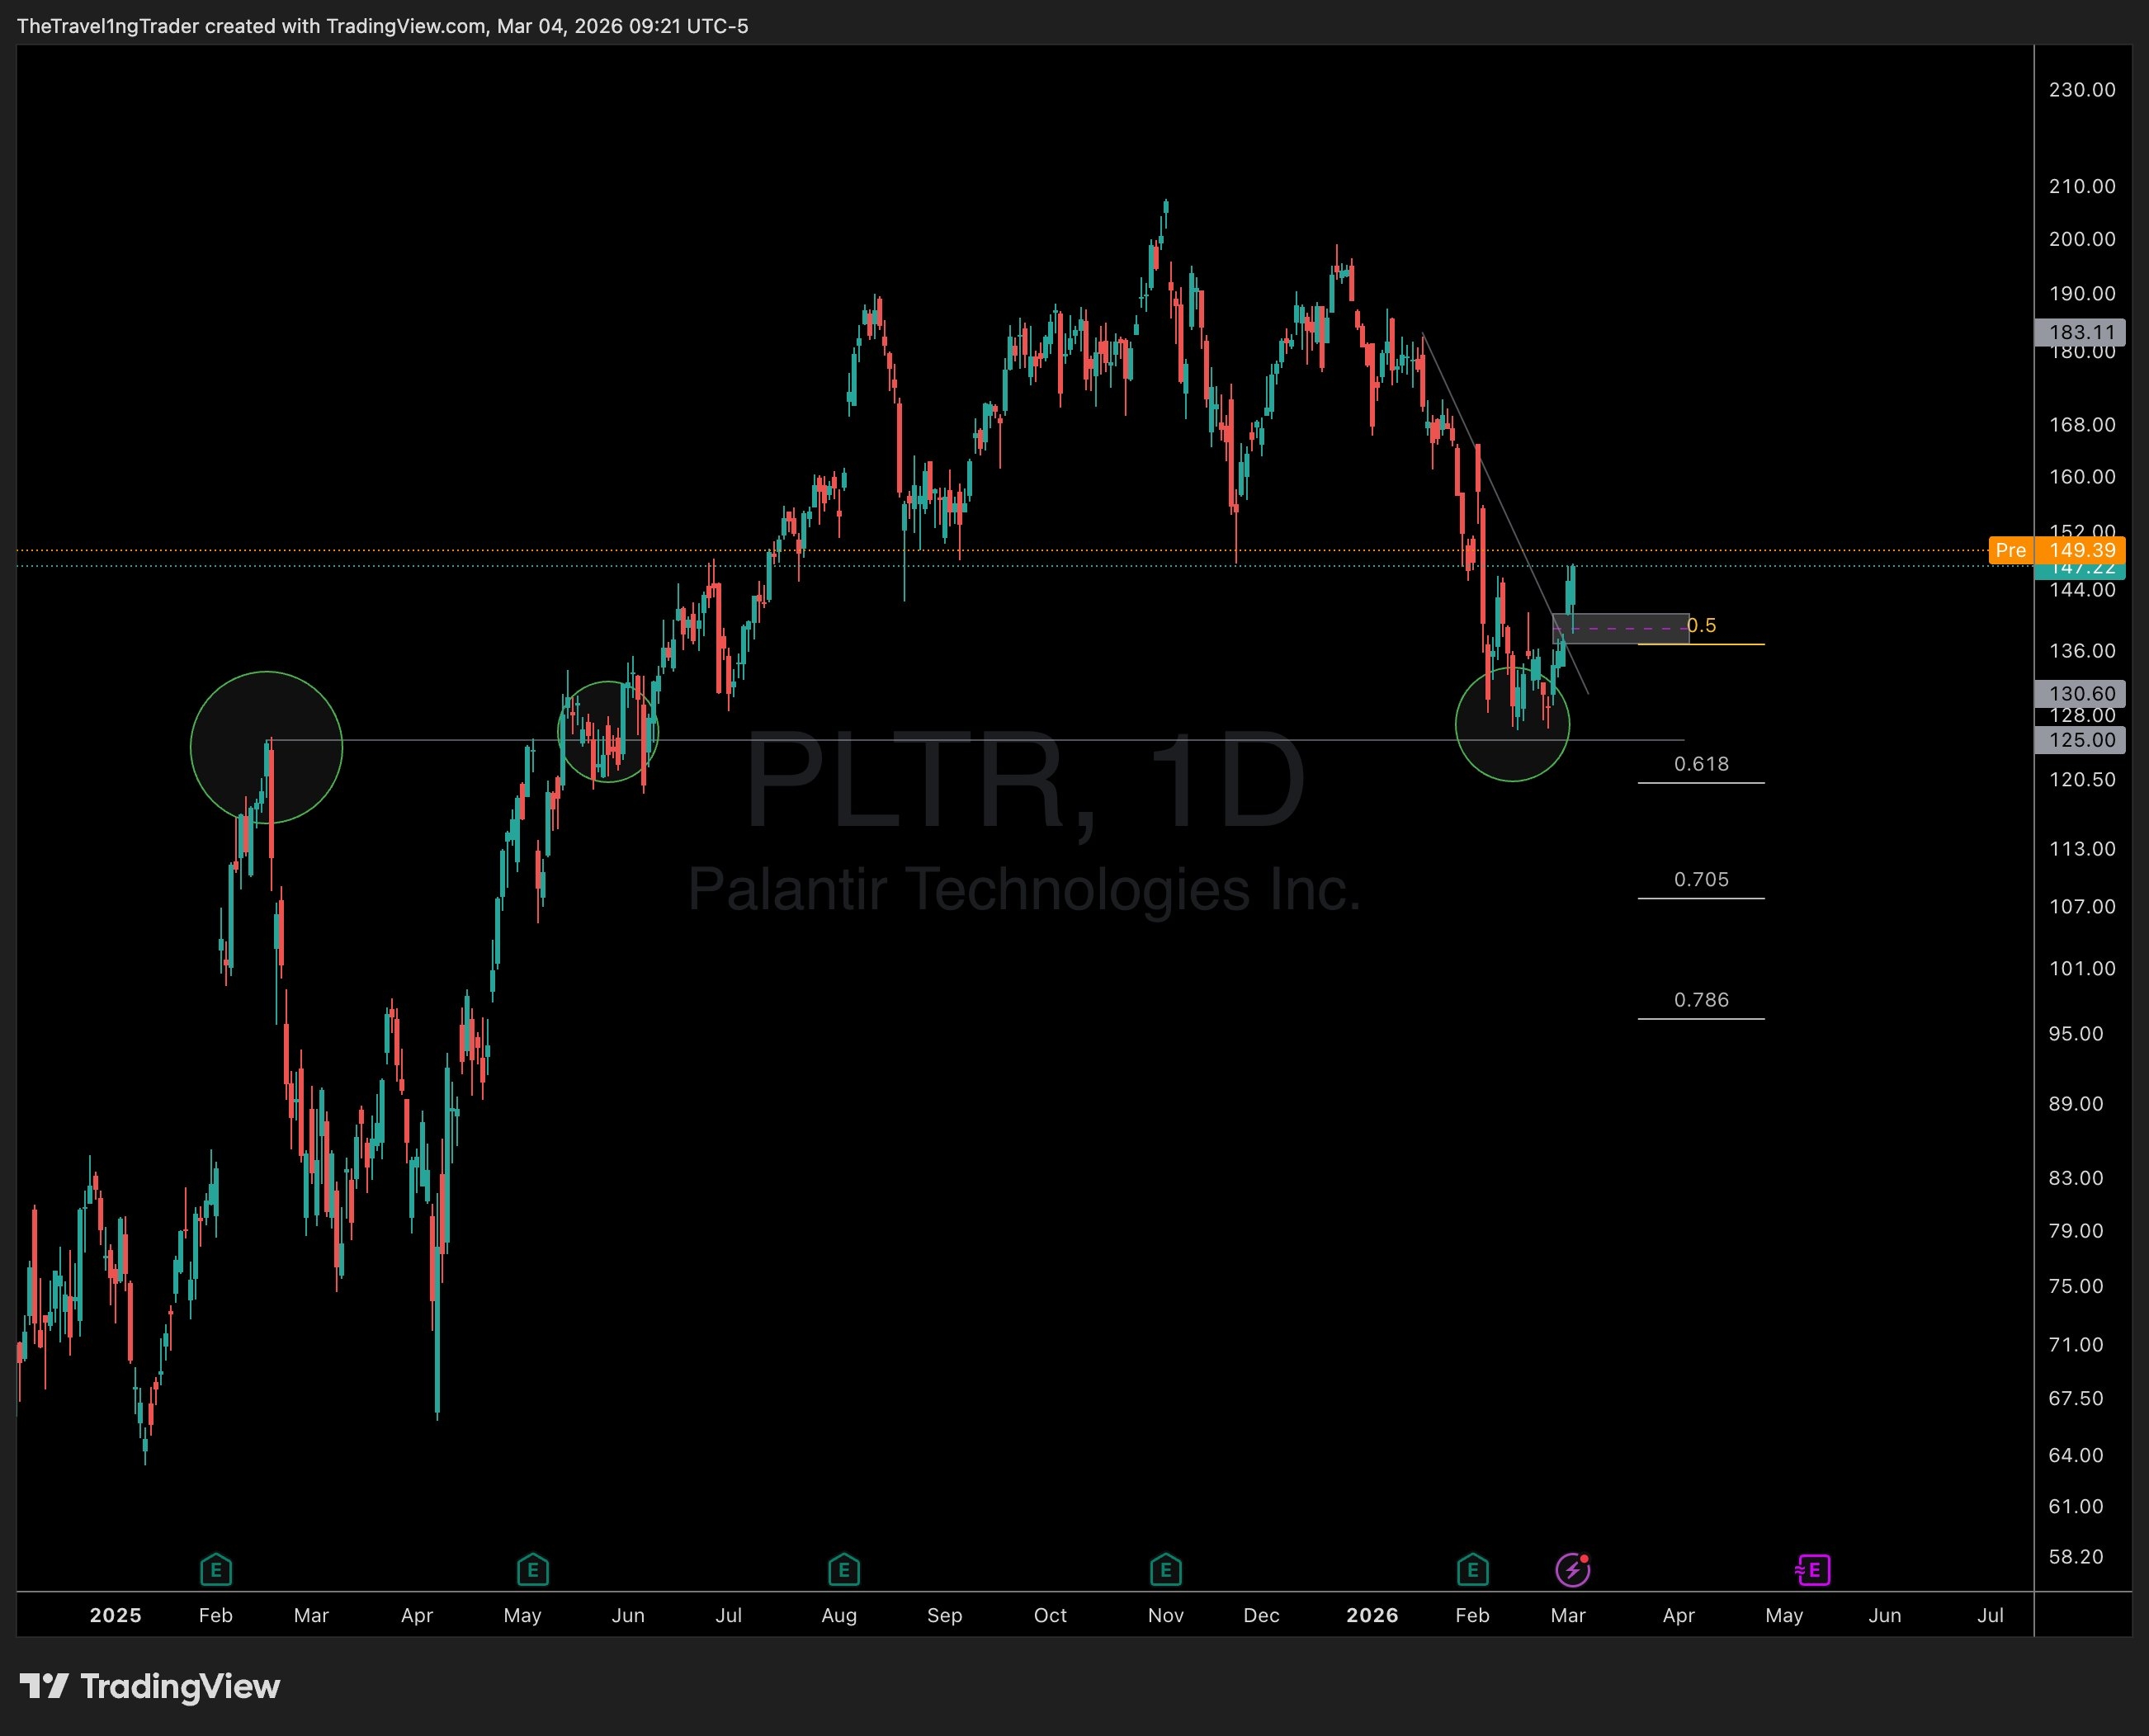The height and width of the screenshot is (1736, 2149).
Task: Select the 0.5 Fibonacci level label
Action: [x=1702, y=626]
